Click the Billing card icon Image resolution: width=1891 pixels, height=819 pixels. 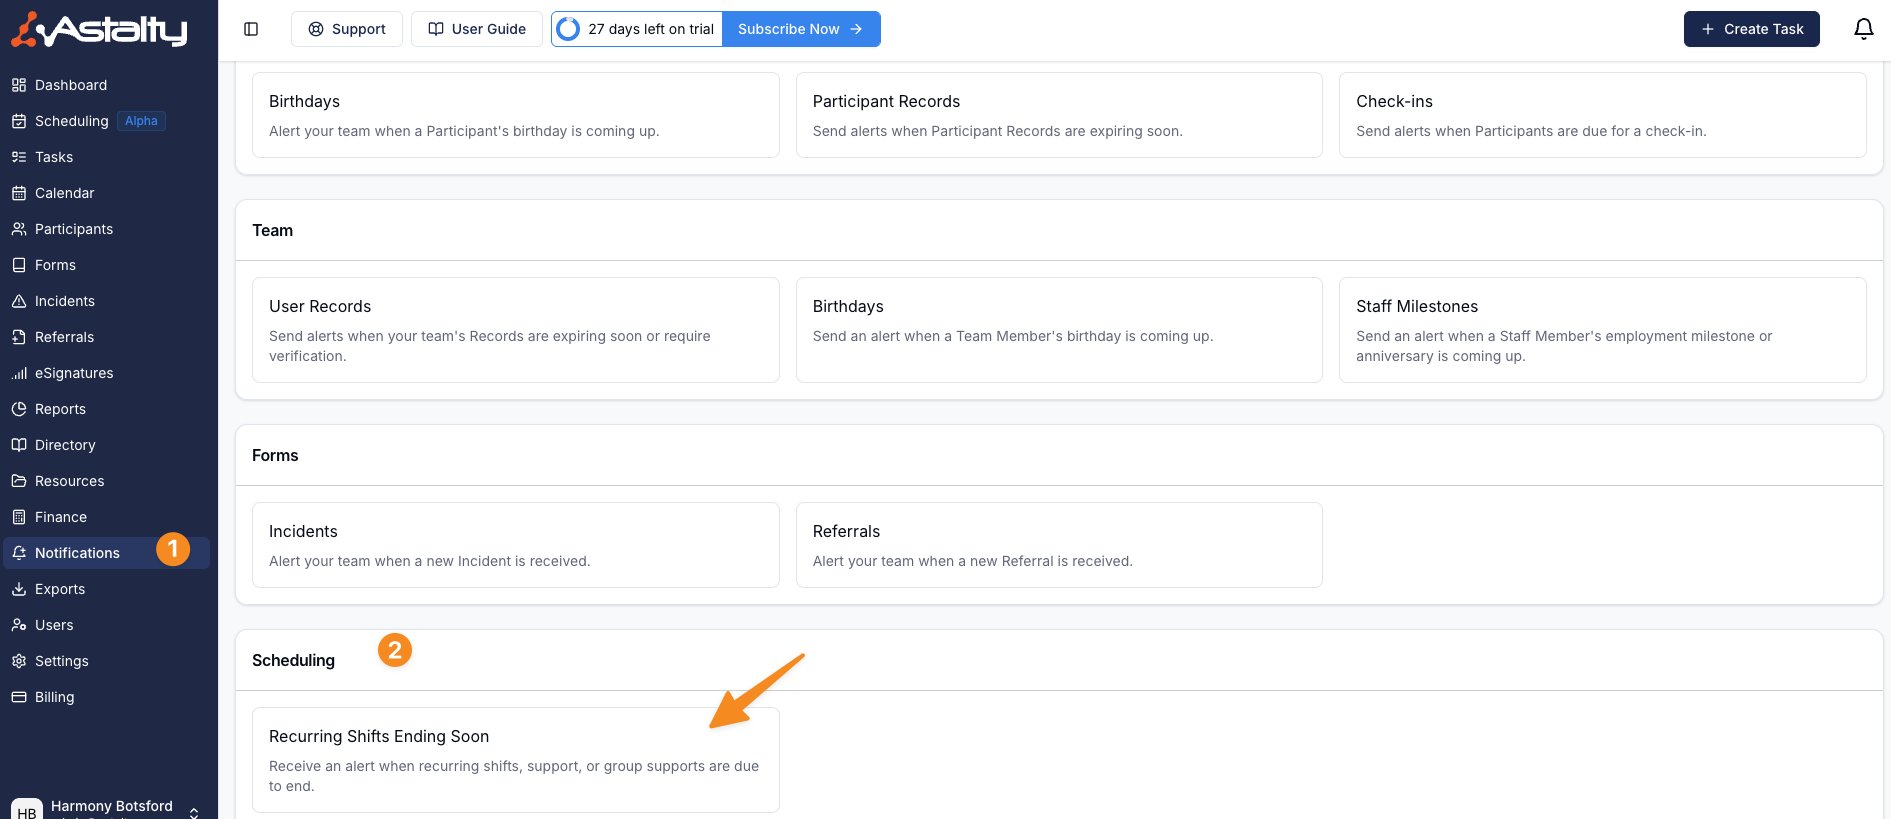point(19,697)
